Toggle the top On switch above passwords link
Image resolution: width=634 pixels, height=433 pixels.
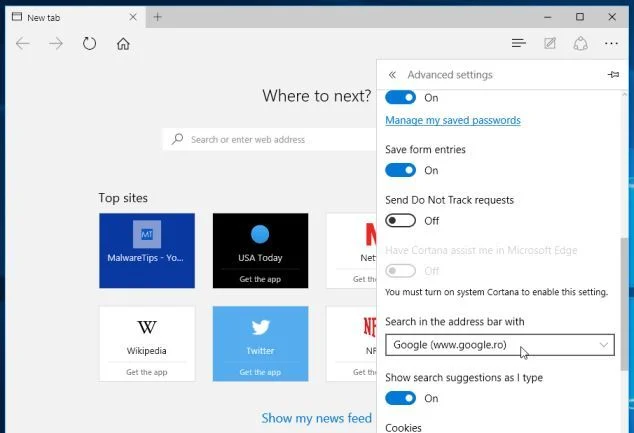tap(400, 97)
